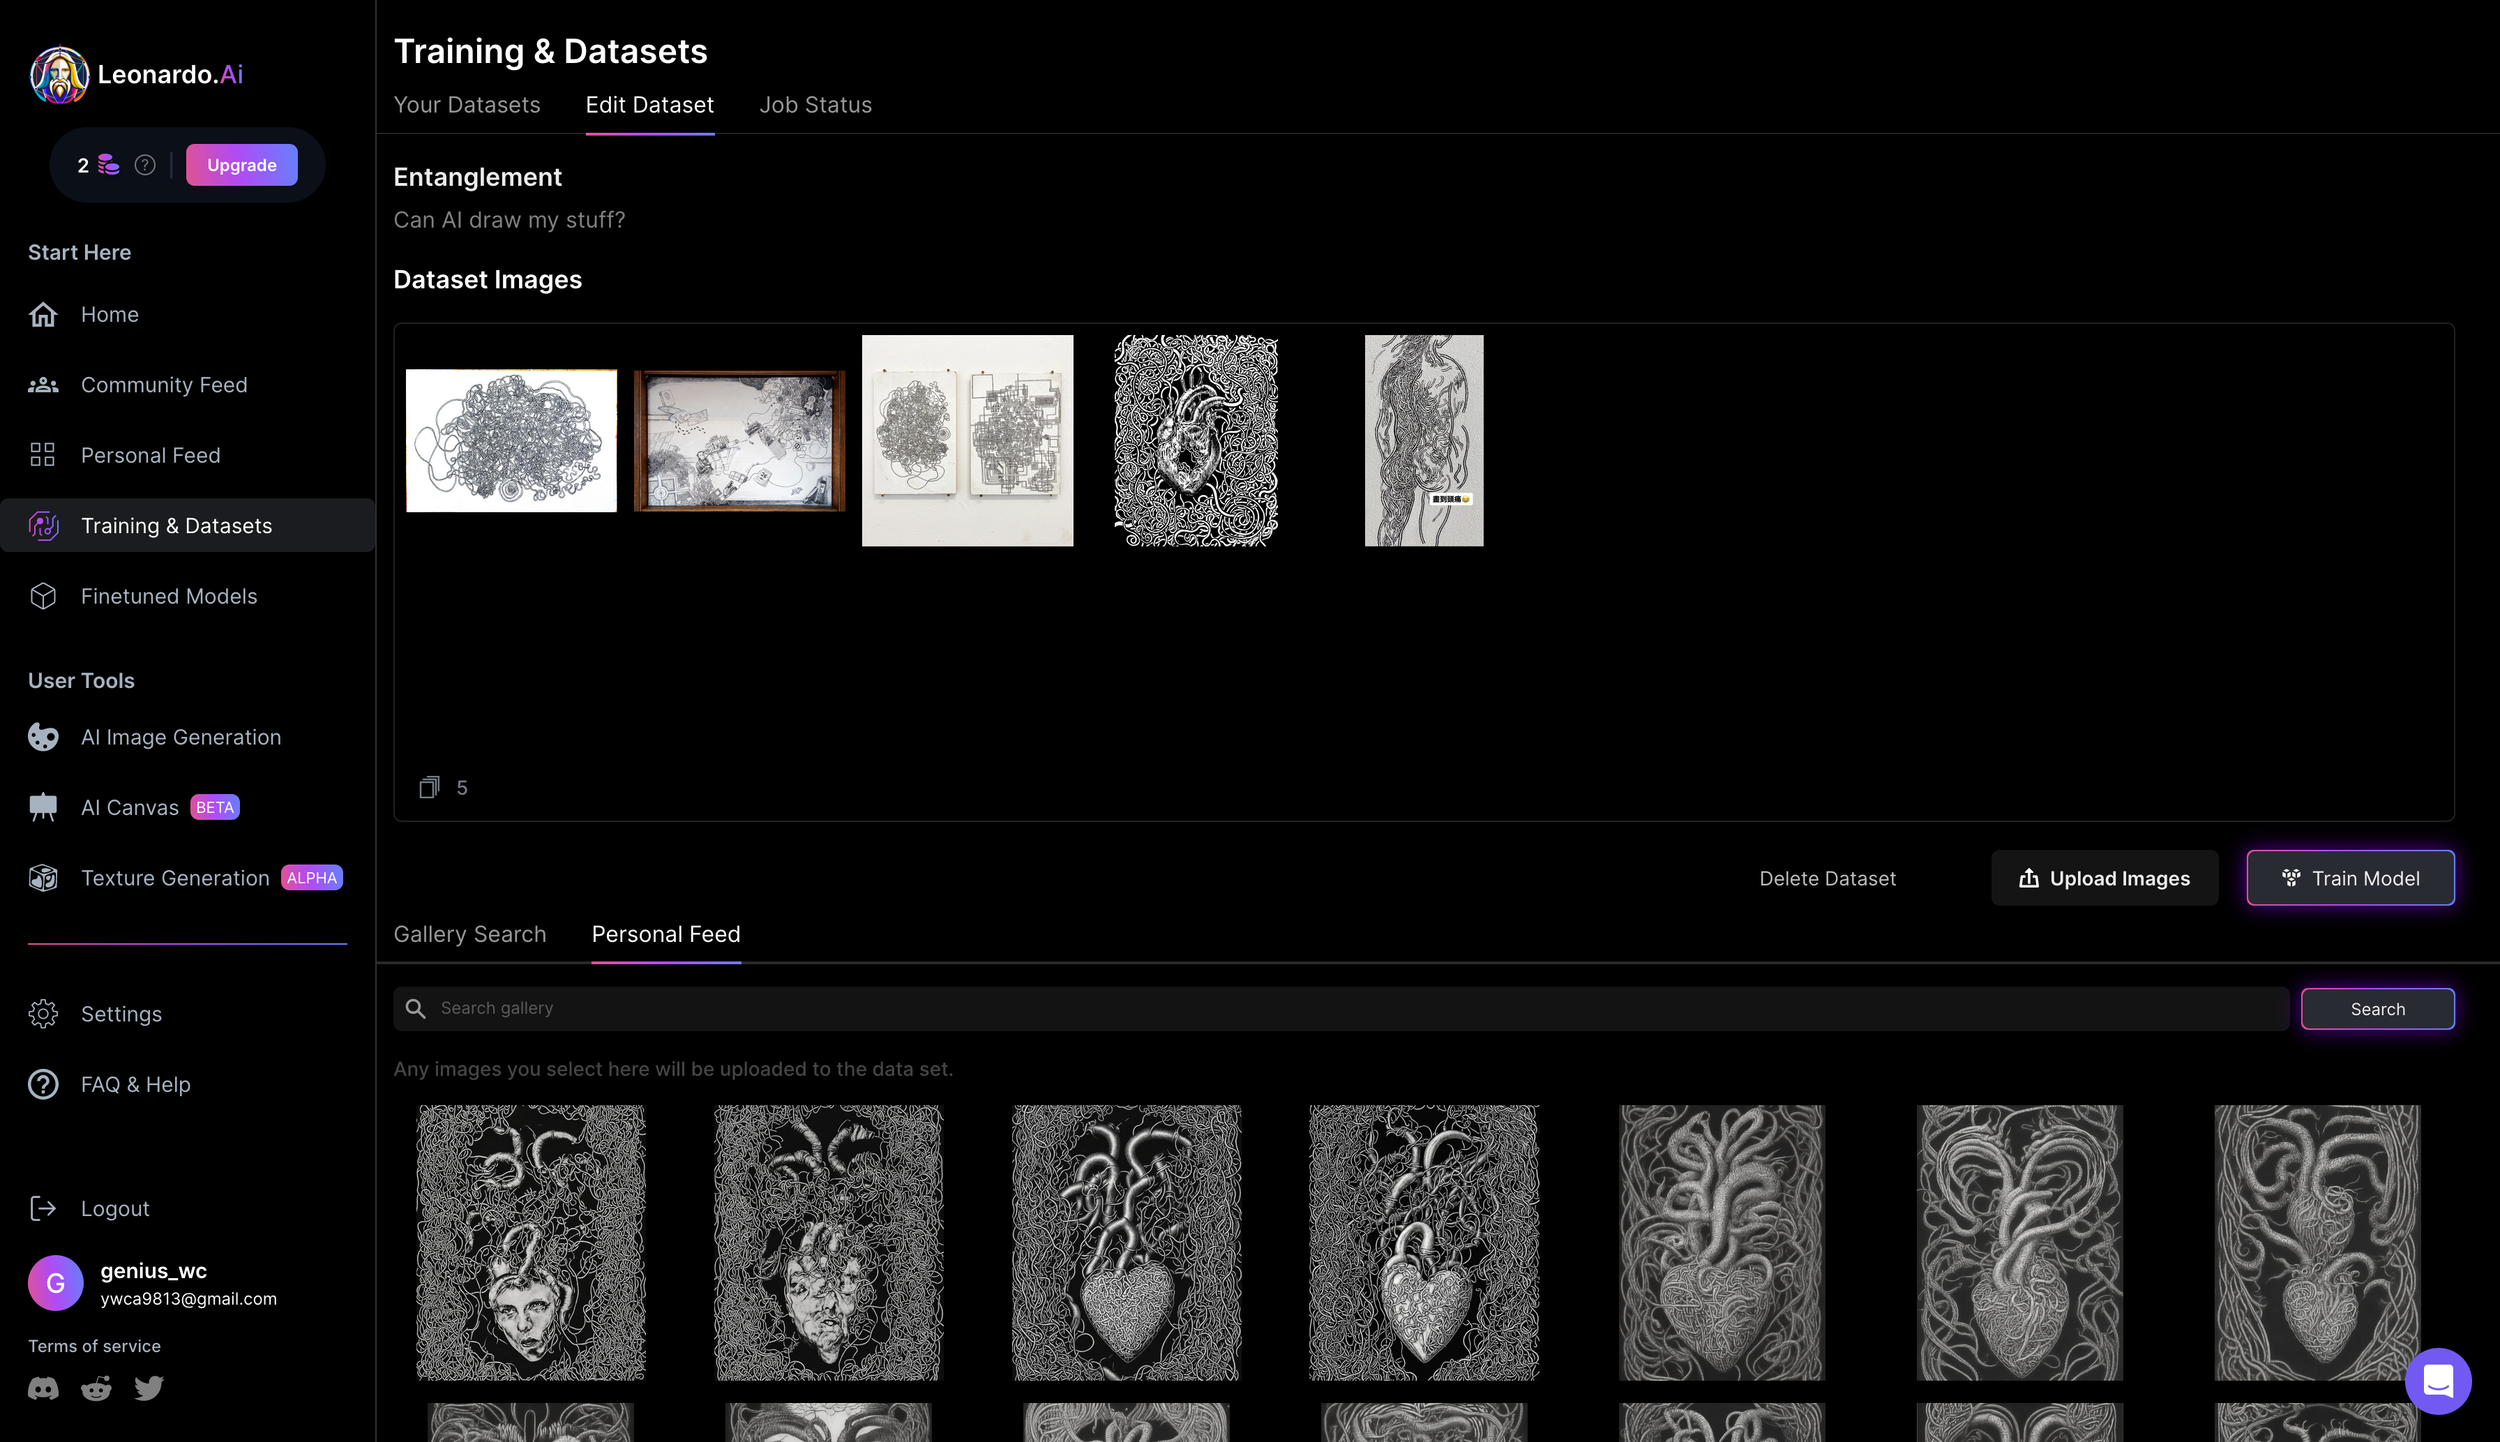
Task: Click the FAQ & Help question icon
Action: pyautogui.click(x=43, y=1084)
